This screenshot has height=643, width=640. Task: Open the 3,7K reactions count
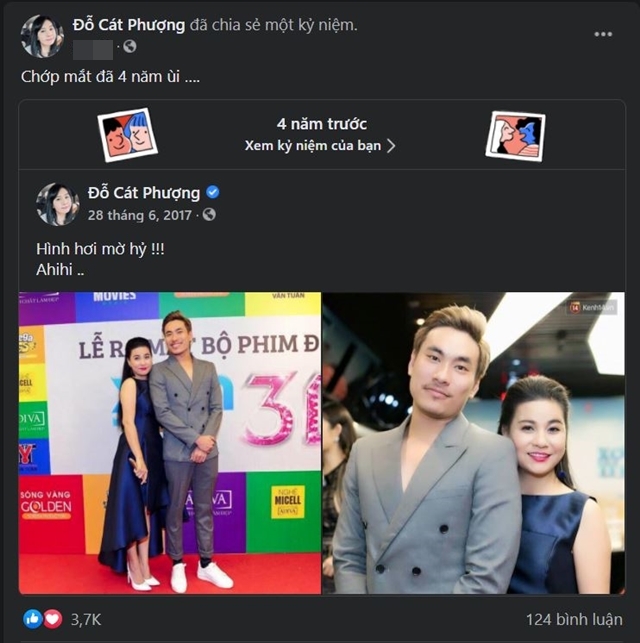[86, 619]
